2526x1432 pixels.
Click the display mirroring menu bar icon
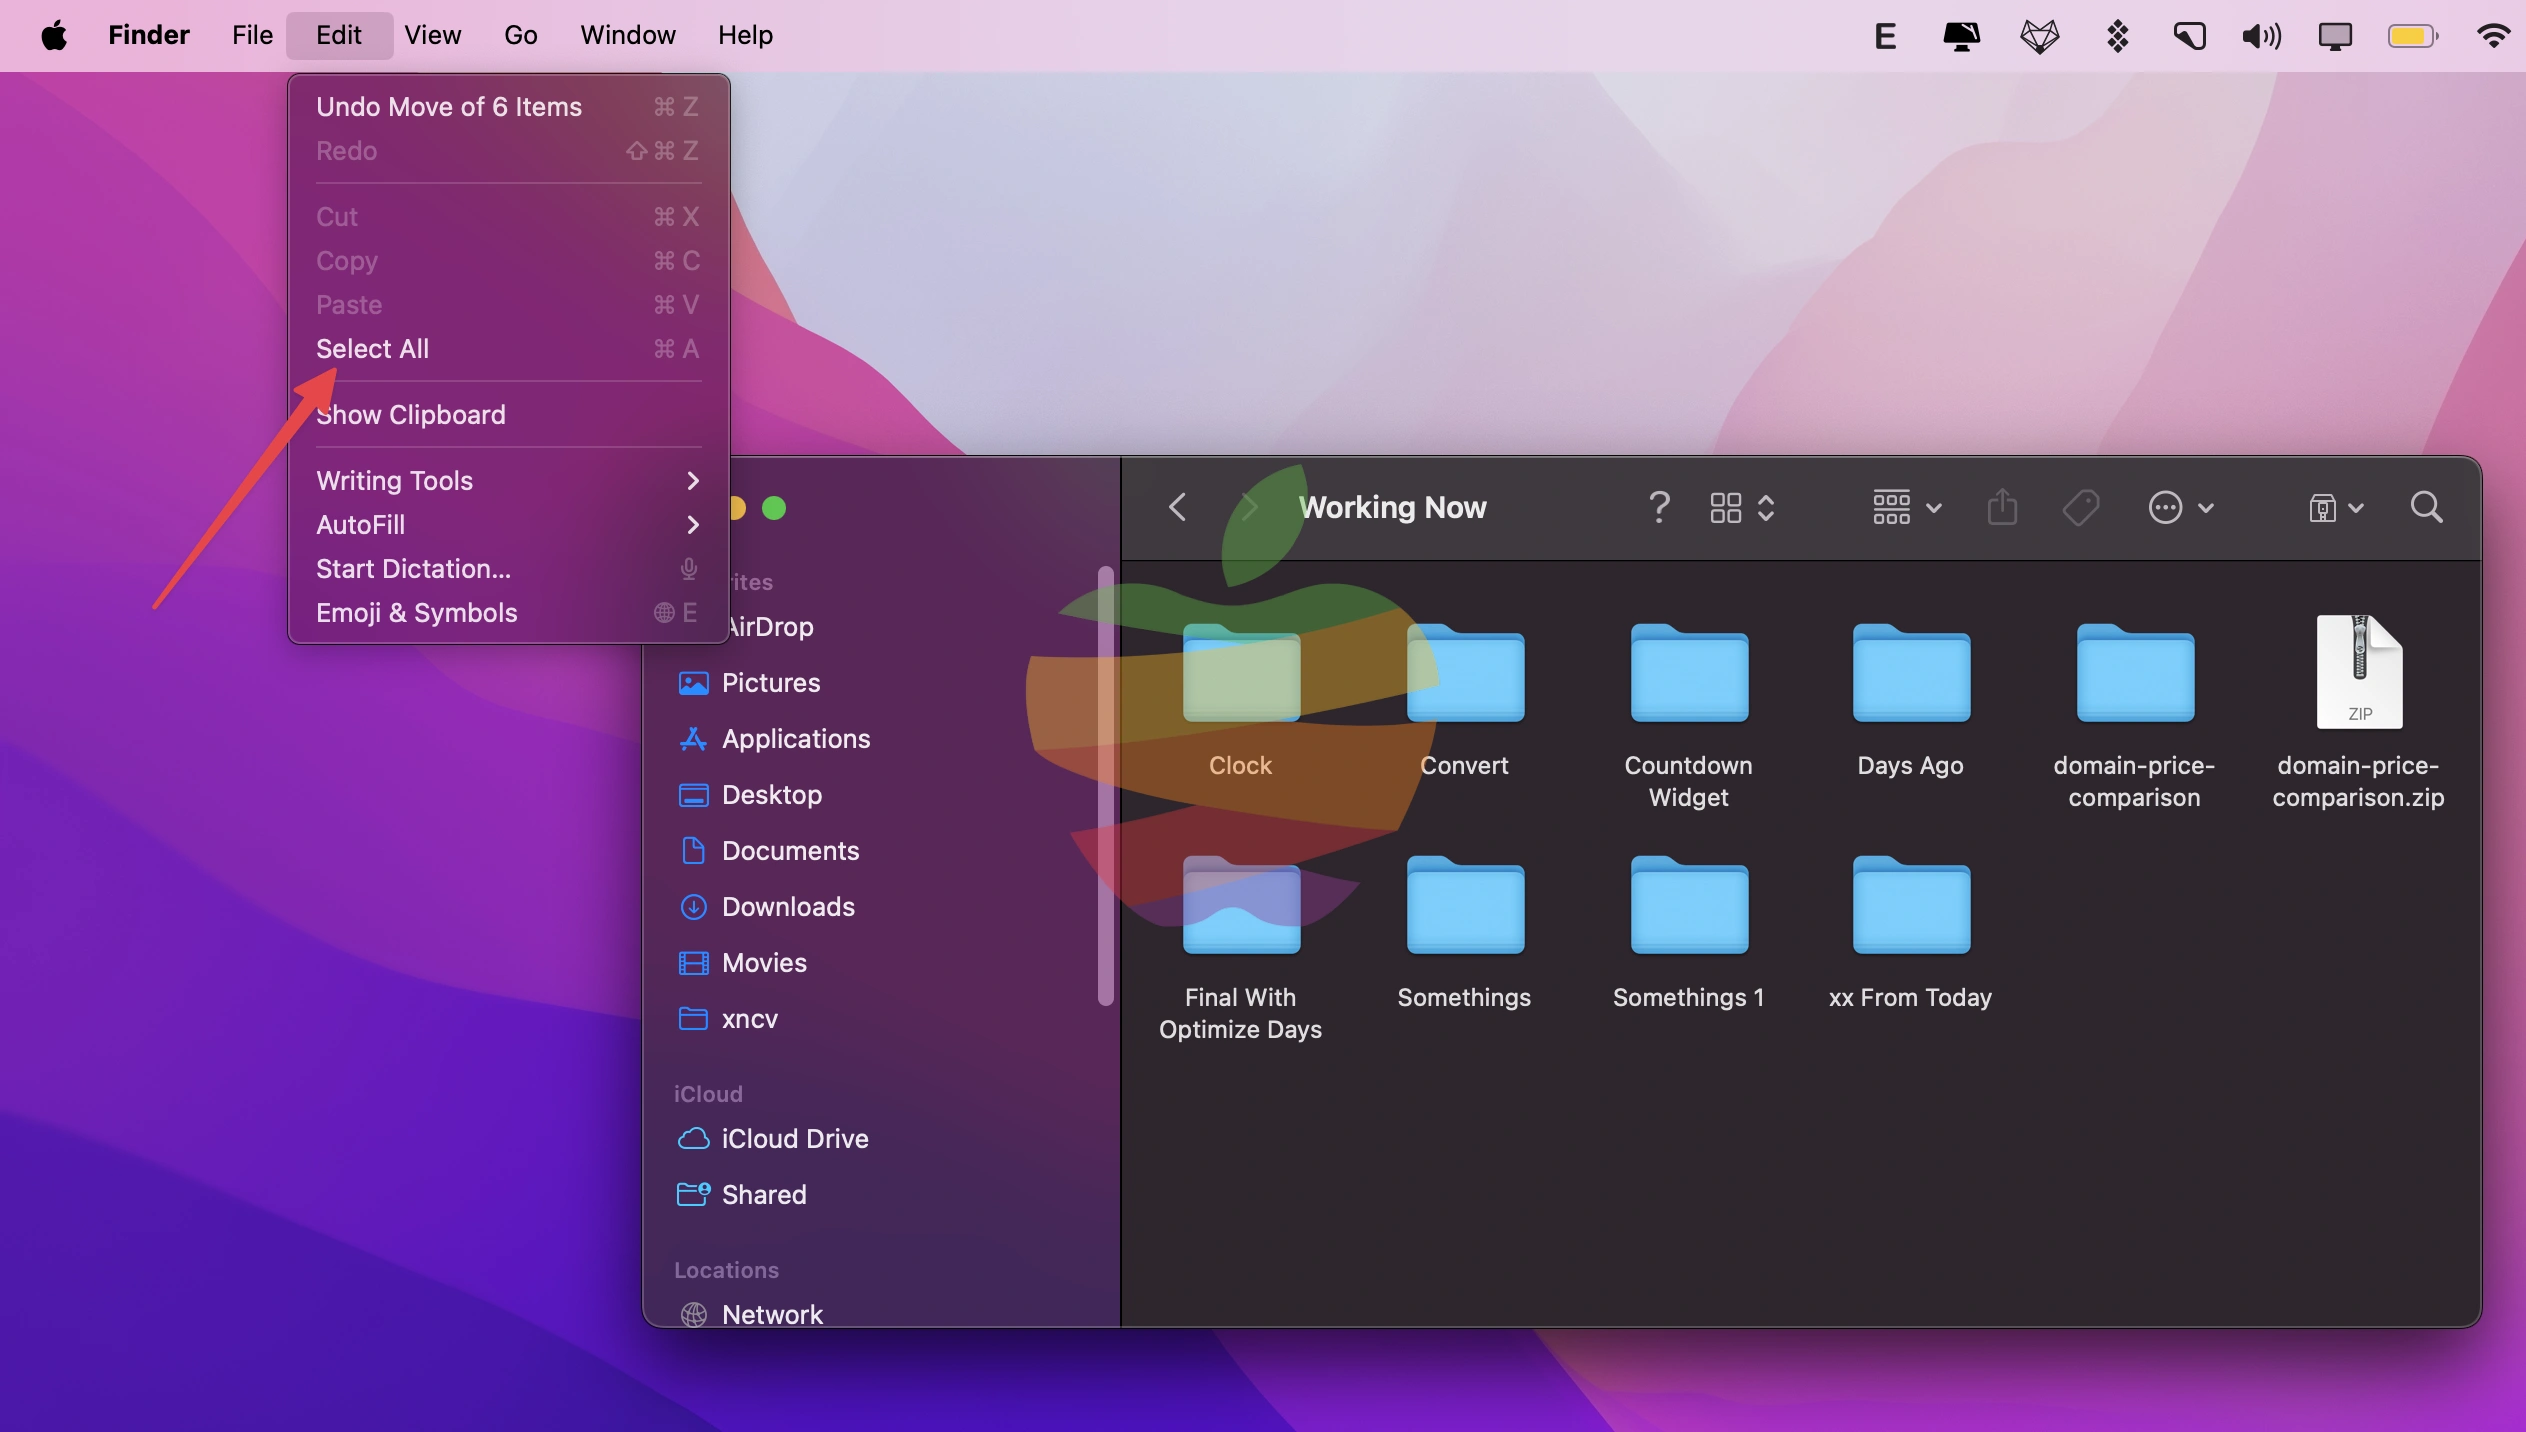coord(2335,37)
